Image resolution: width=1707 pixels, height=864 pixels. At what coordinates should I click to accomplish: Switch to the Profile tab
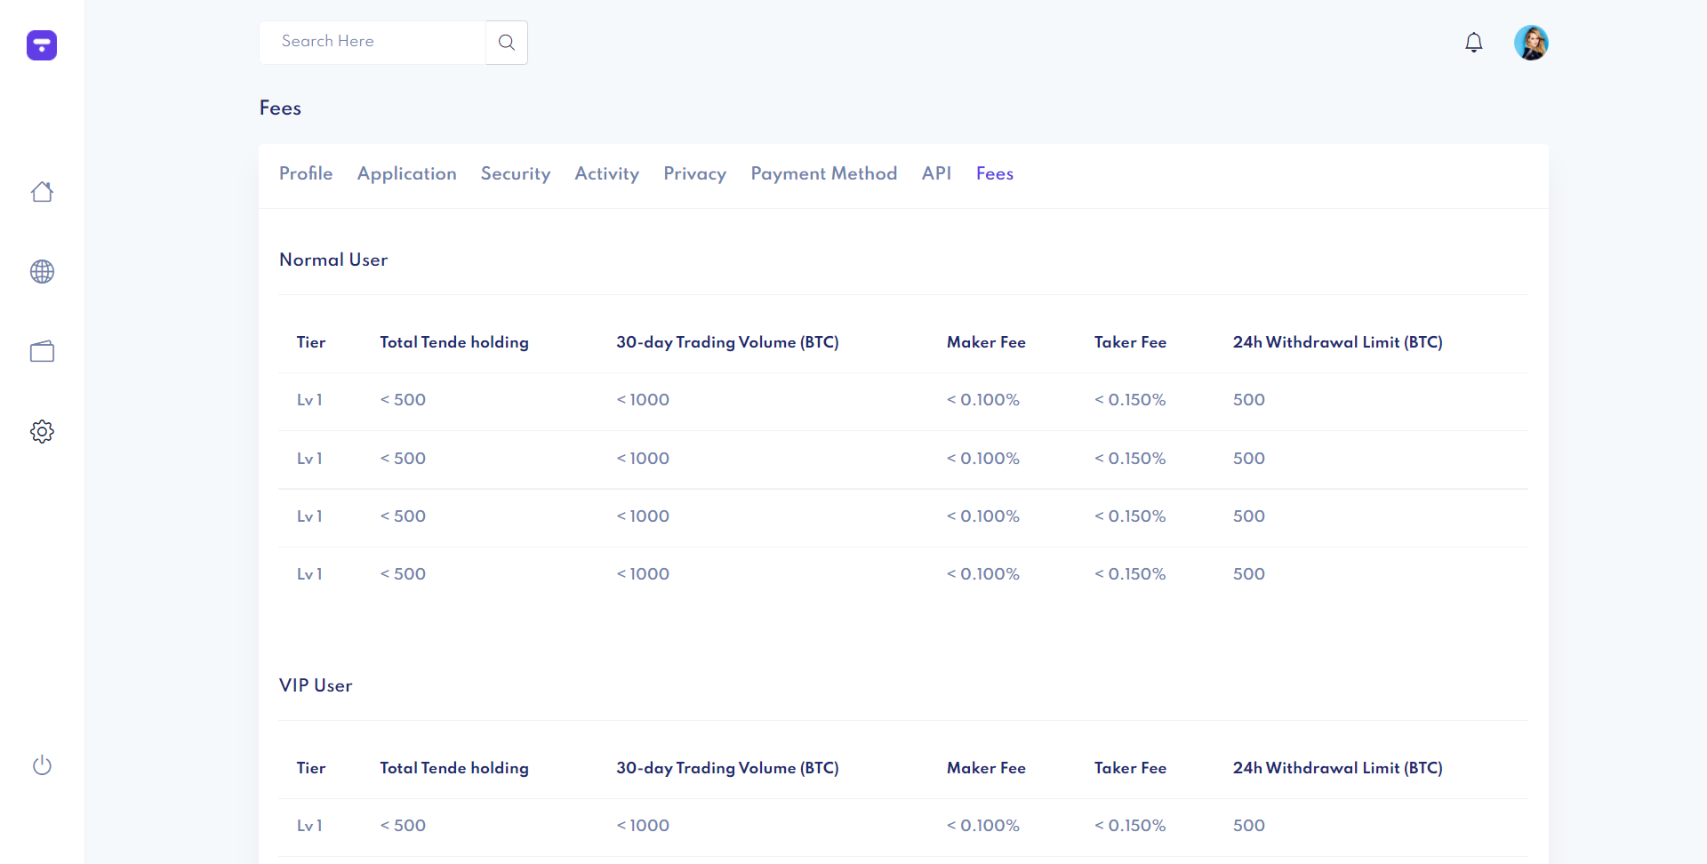306,174
